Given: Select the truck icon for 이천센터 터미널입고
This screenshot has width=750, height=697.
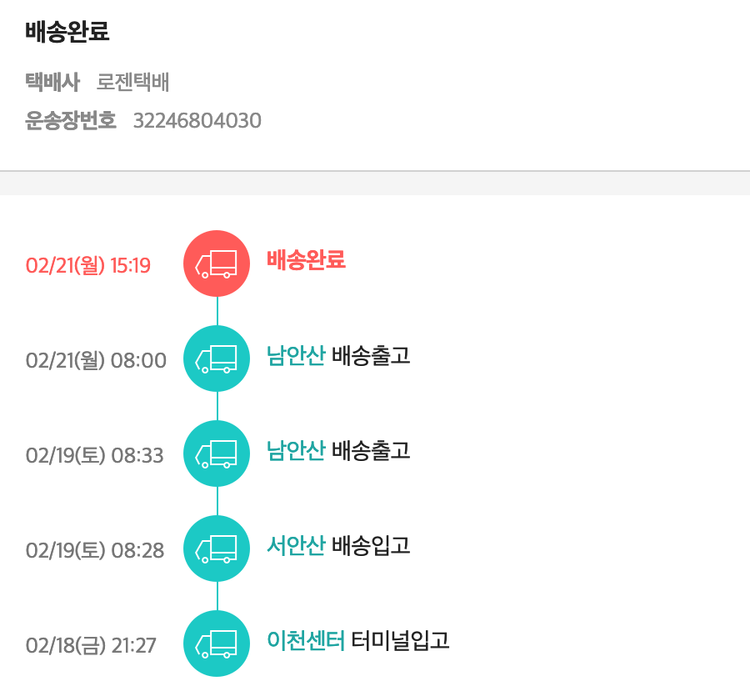Looking at the screenshot, I should click(216, 643).
